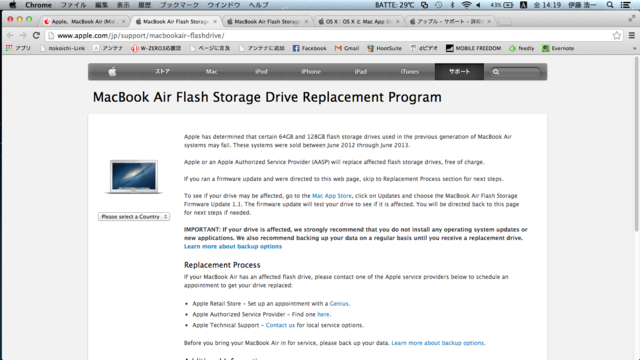The height and width of the screenshot is (360, 640).
Task: Open the アンテナに追加 bookmark
Action: 262,48
